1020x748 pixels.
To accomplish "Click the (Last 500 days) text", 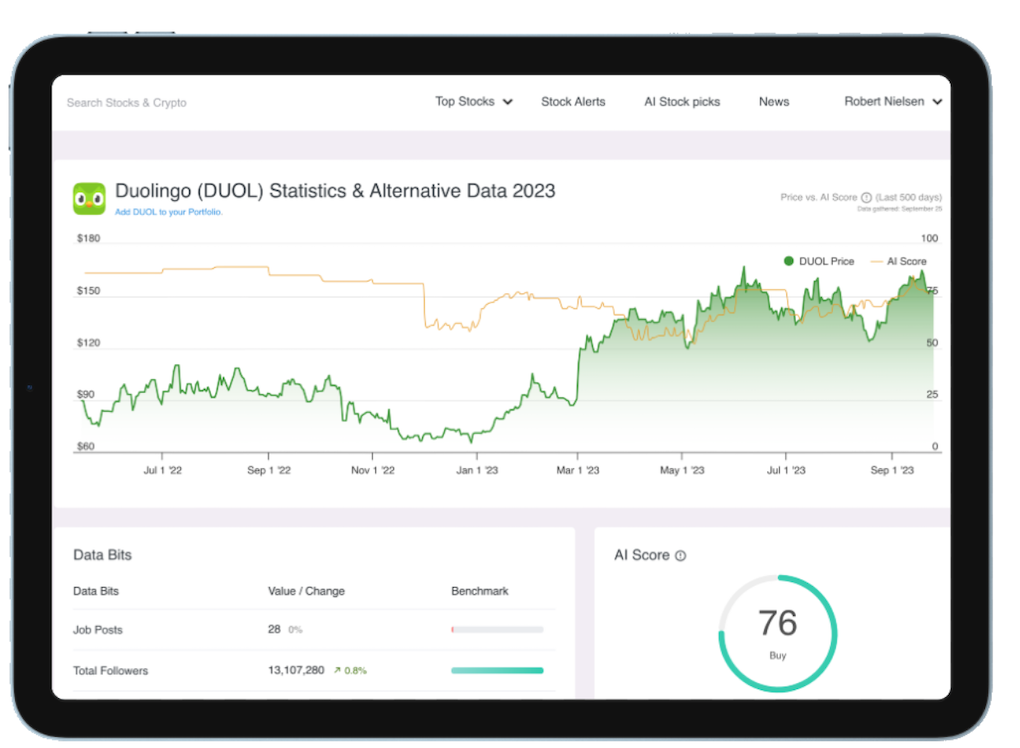I will [x=908, y=197].
